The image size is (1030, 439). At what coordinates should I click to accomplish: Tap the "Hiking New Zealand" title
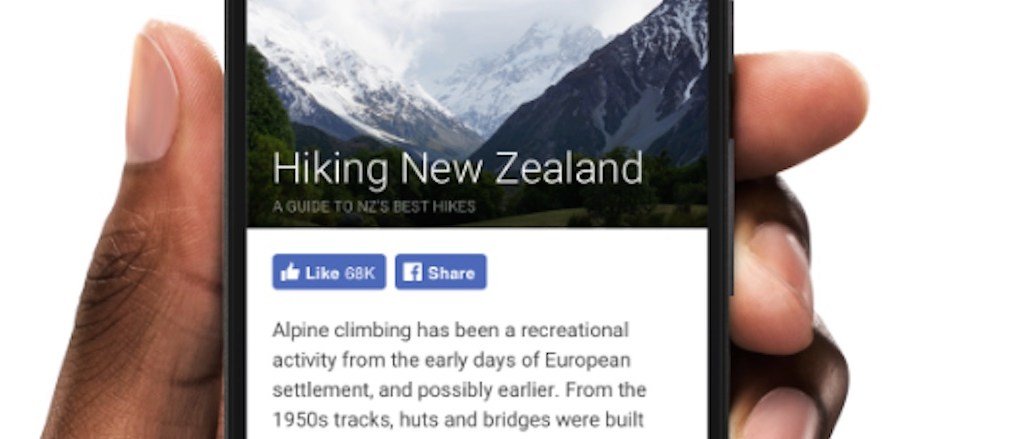point(458,169)
